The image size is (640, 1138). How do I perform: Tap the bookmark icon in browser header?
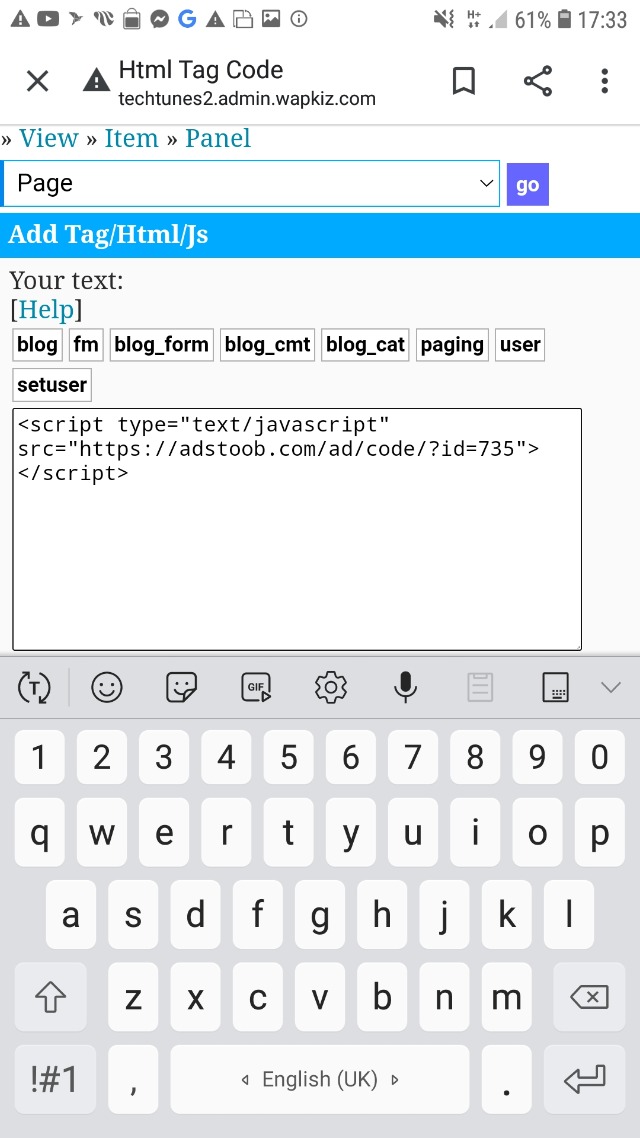(464, 81)
